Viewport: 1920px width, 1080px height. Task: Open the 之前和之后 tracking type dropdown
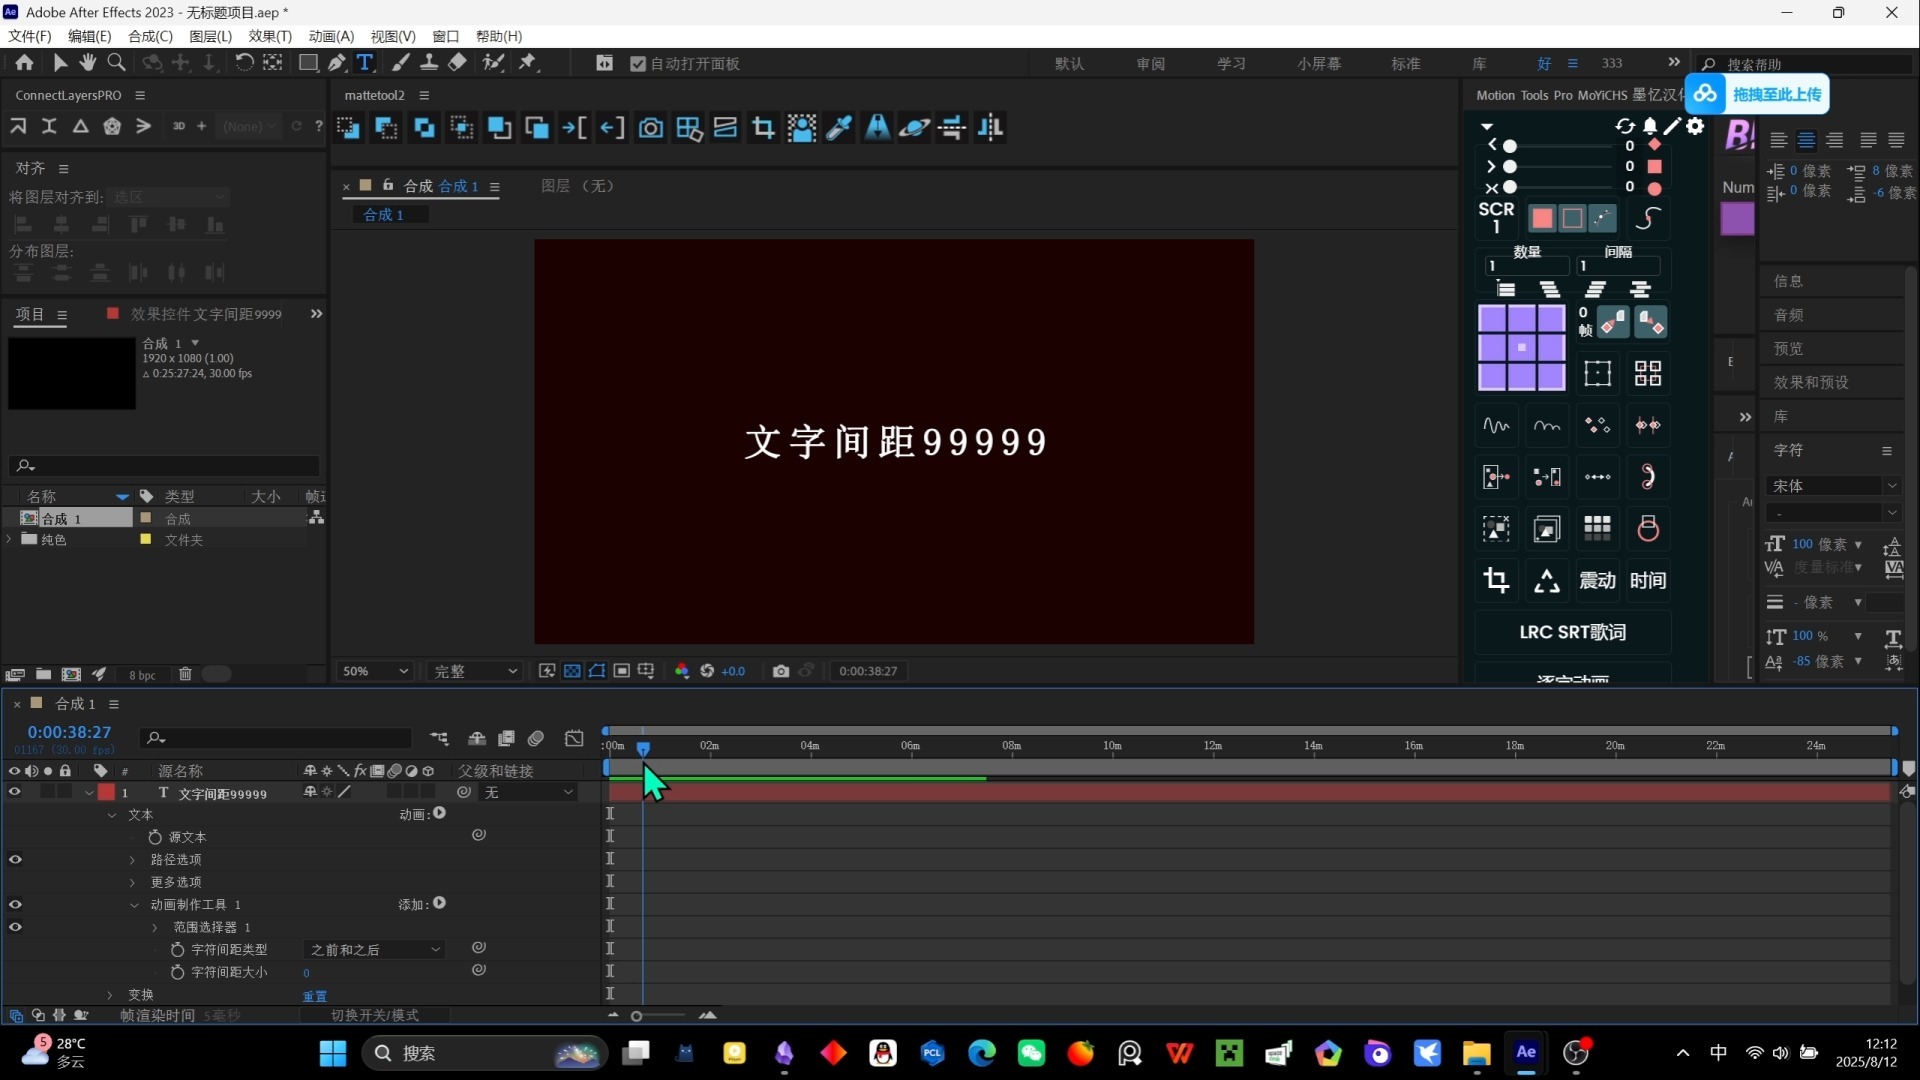tap(374, 950)
